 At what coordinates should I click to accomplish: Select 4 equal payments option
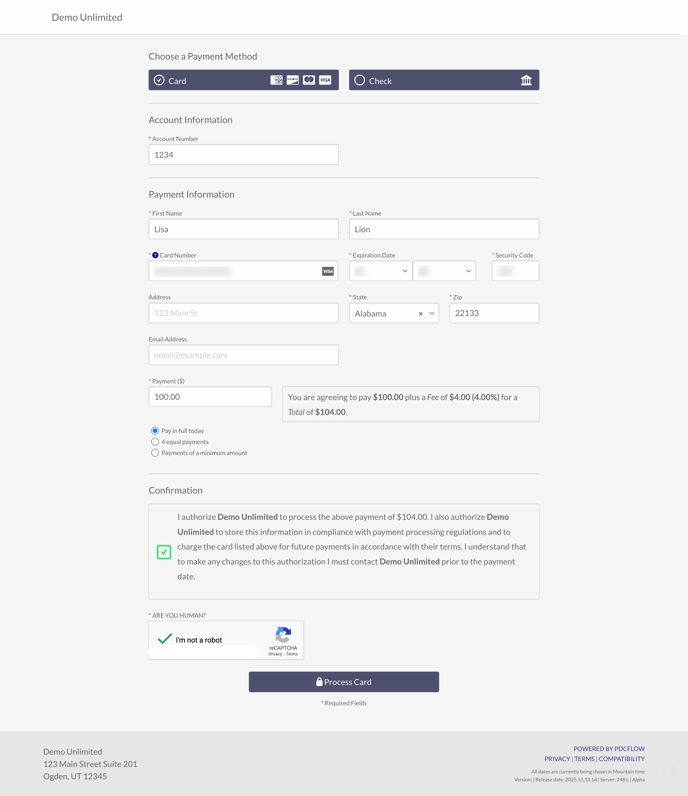[155, 442]
